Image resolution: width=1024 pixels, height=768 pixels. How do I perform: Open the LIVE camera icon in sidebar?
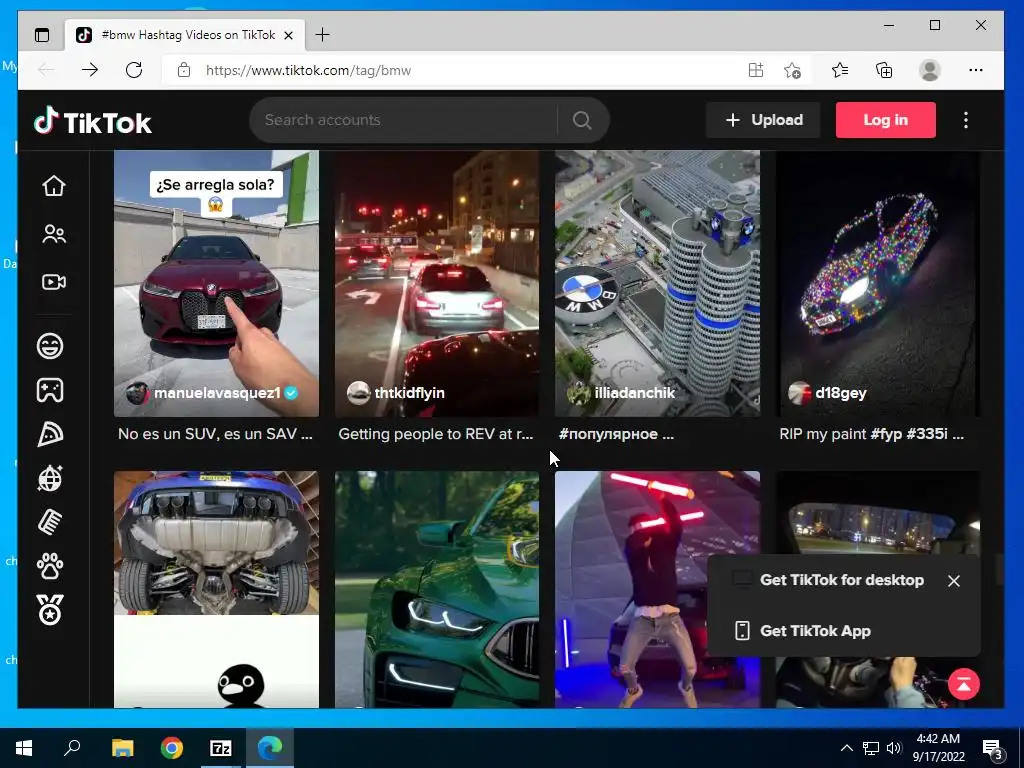[54, 282]
